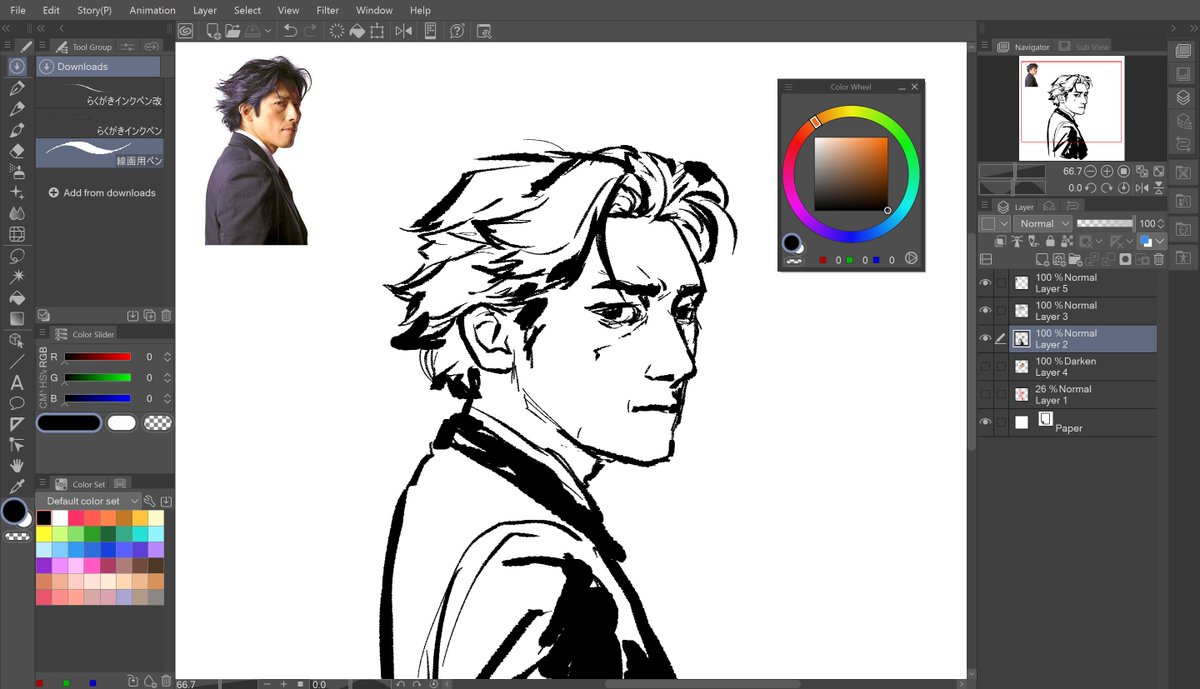Viewport: 1200px width, 689px height.
Task: Click the green G color slider
Action: click(98, 378)
